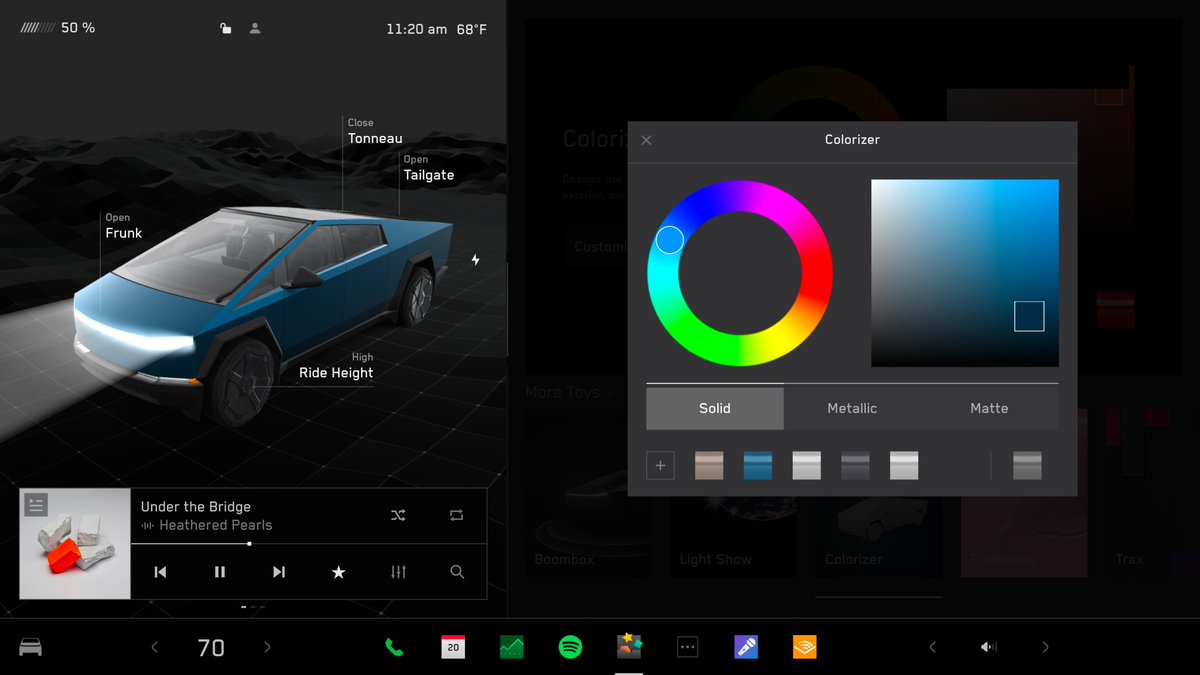Pick the beige saved color swatch
Image resolution: width=1200 pixels, height=675 pixels.
(x=709, y=465)
